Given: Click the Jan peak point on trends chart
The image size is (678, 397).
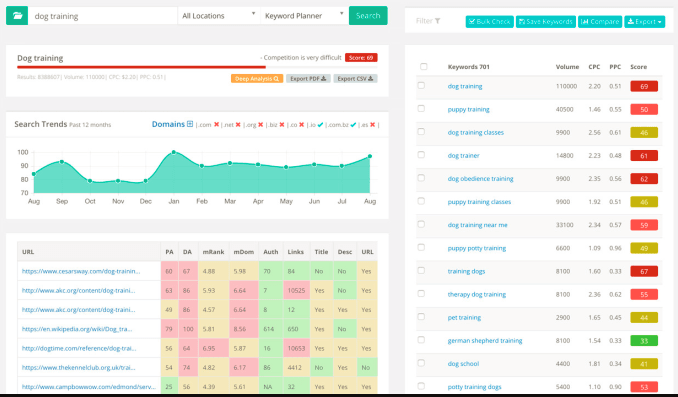Looking at the screenshot, I should (x=173, y=152).
